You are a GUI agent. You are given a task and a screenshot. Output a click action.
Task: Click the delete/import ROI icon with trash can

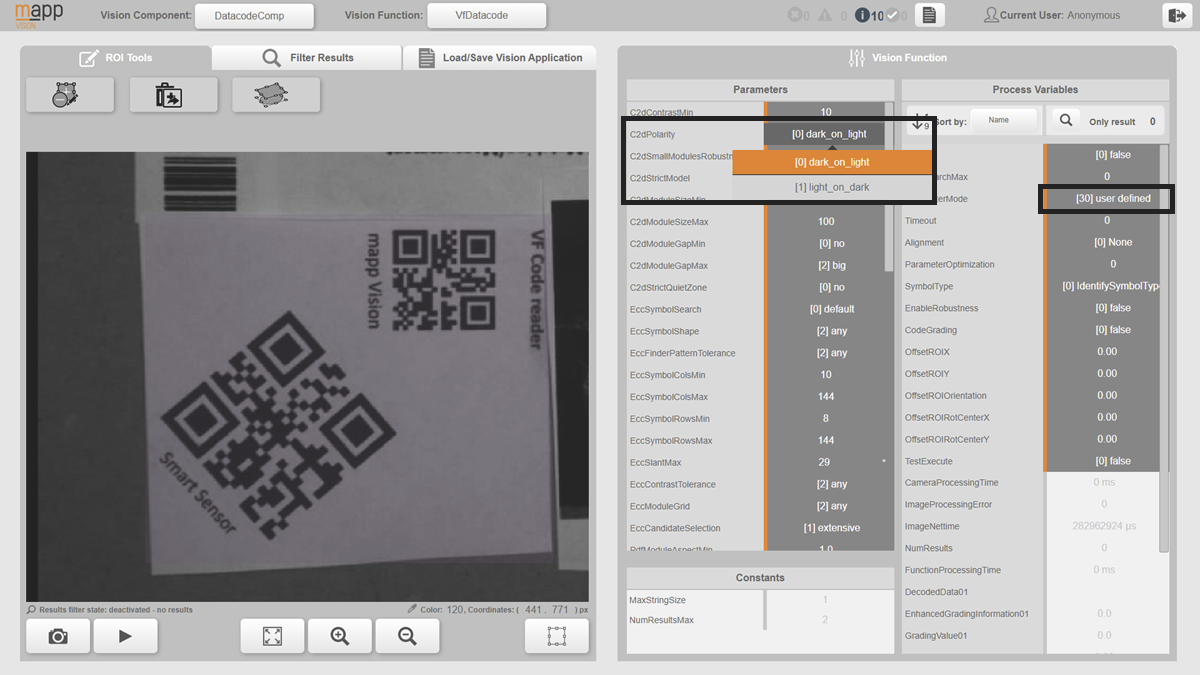(x=173, y=95)
